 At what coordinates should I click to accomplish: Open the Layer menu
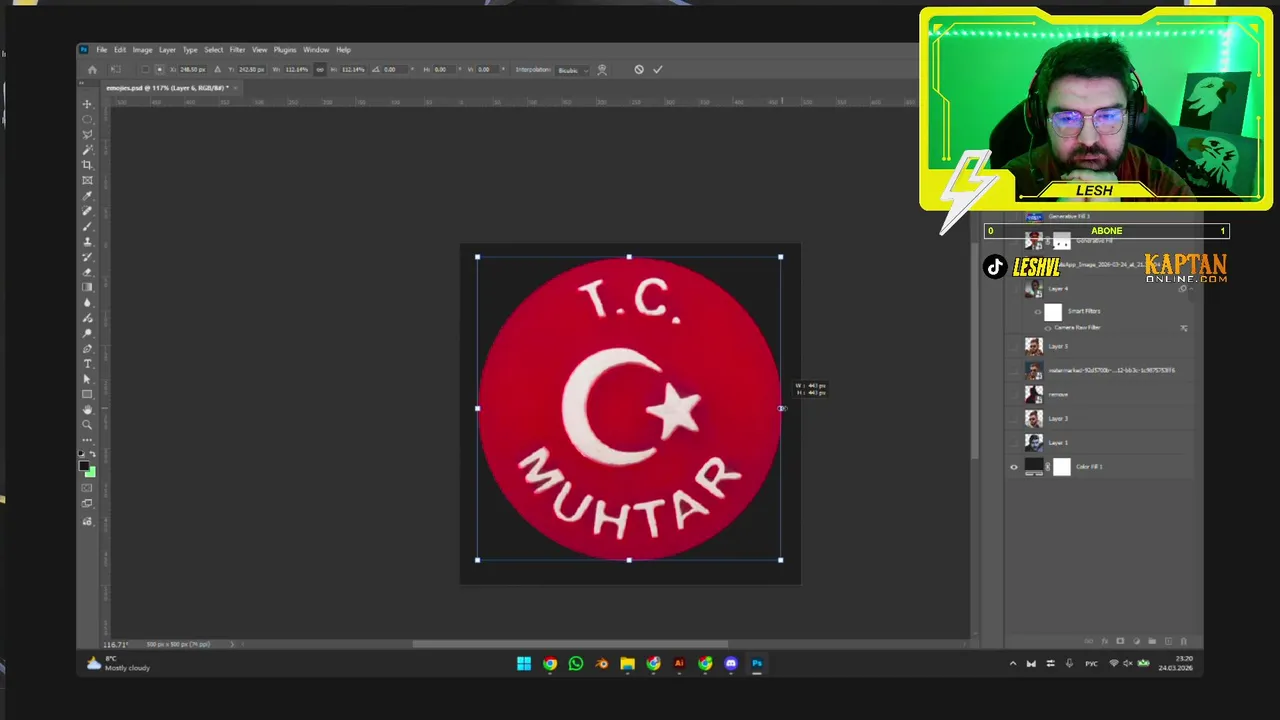click(167, 50)
